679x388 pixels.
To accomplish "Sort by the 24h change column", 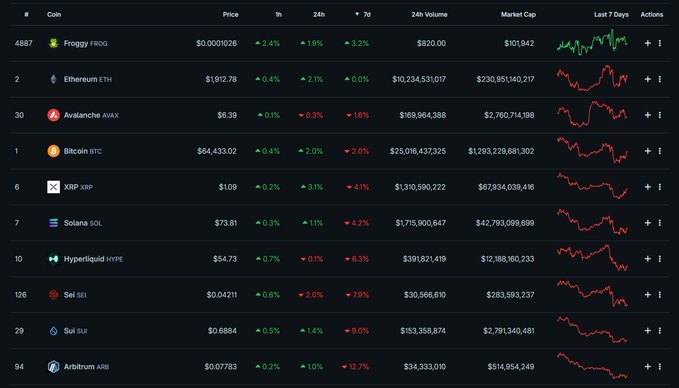I will (319, 14).
